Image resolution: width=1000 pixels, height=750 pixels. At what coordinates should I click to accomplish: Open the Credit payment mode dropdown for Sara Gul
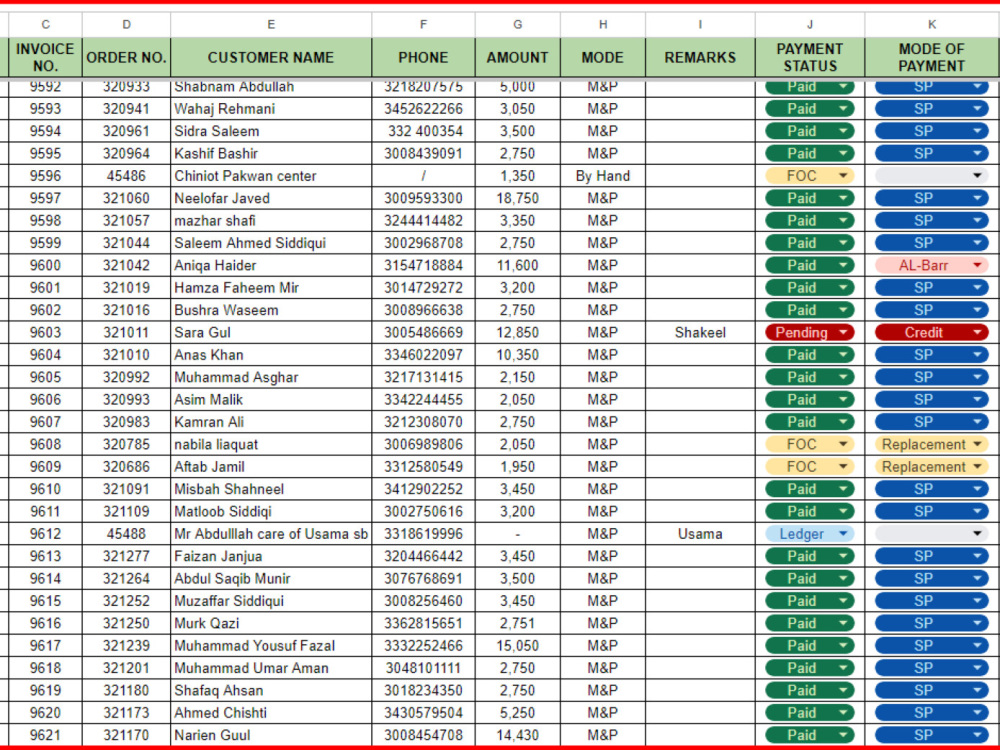pyautogui.click(x=931, y=332)
